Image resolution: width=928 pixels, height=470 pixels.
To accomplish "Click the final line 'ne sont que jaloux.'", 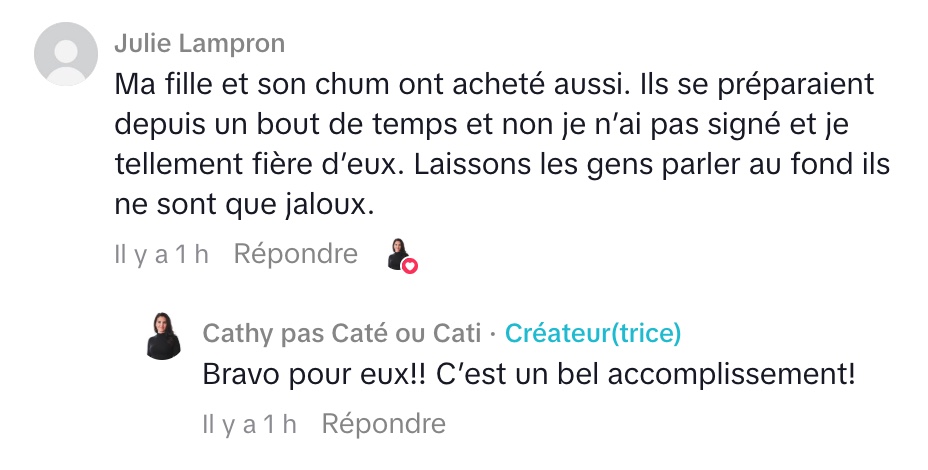I will coord(243,204).
